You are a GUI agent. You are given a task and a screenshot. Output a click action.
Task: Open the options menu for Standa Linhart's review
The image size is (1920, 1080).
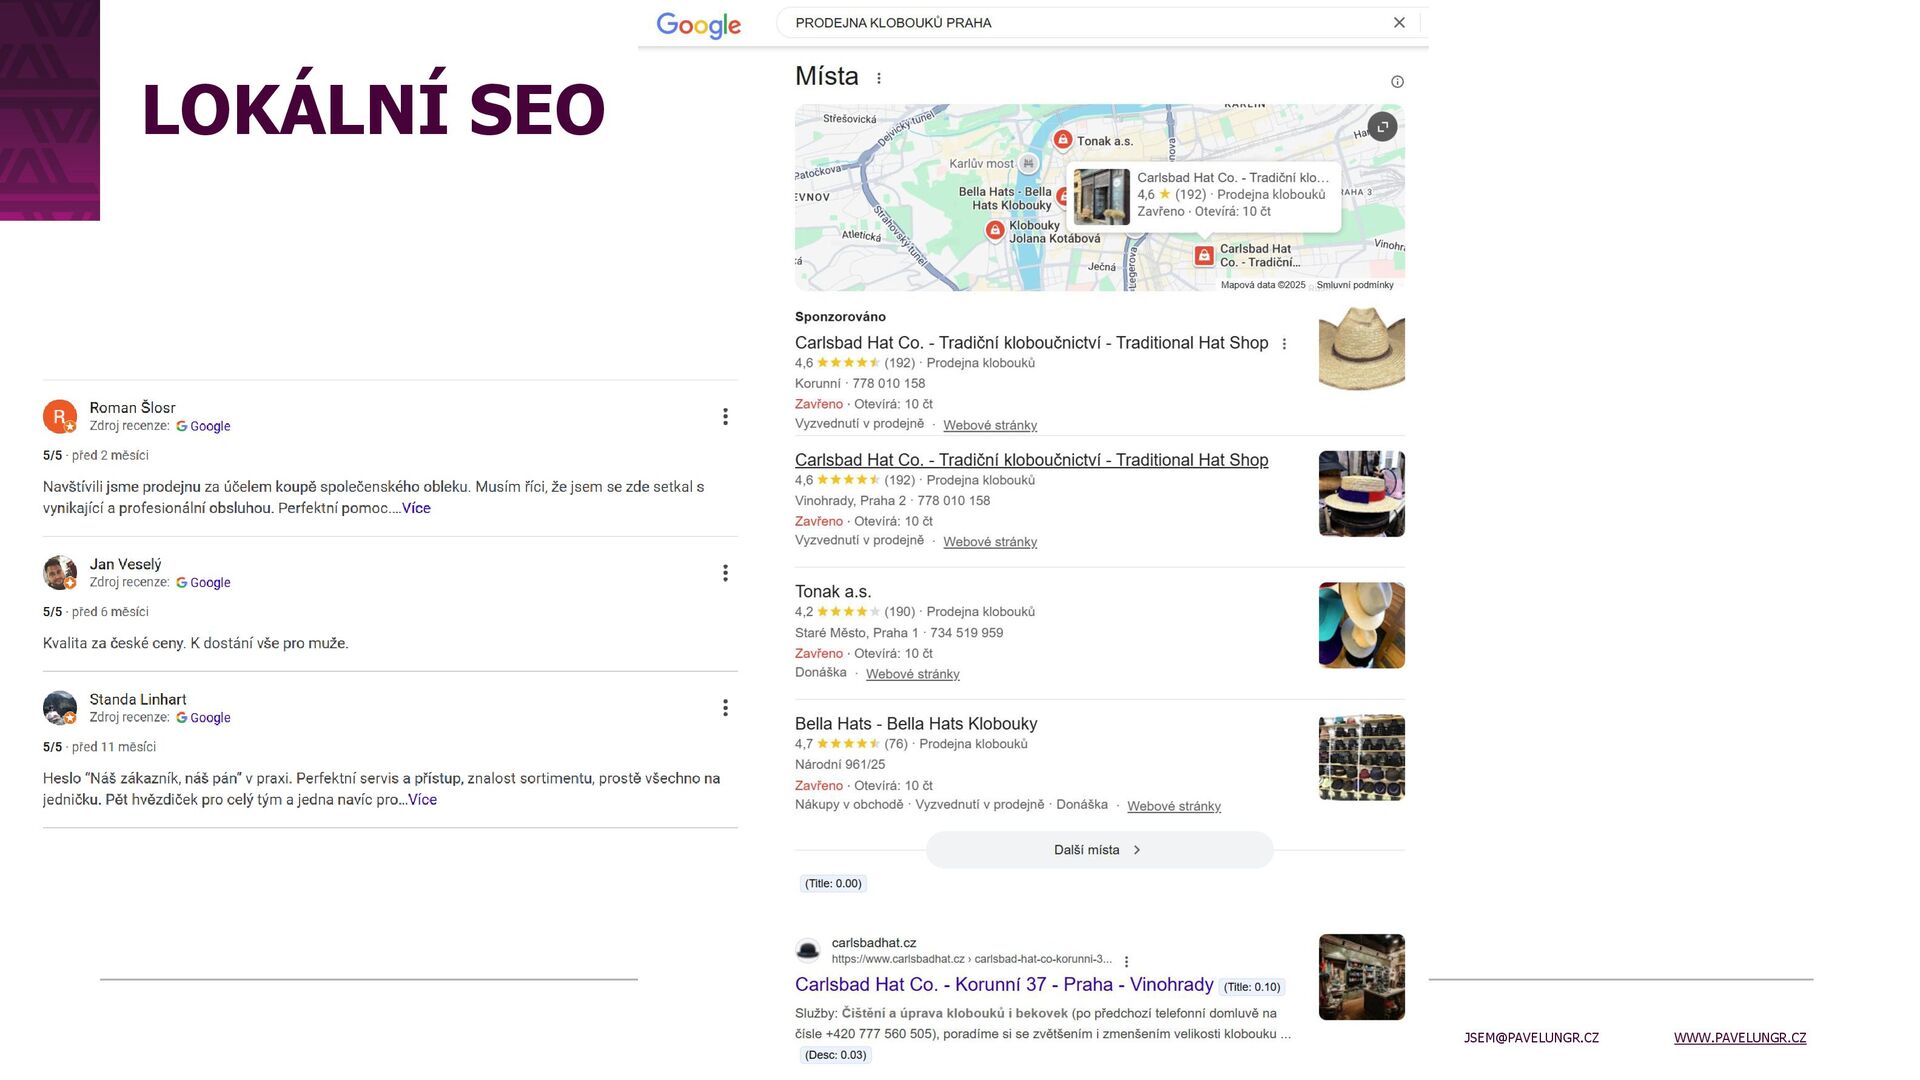[725, 708]
